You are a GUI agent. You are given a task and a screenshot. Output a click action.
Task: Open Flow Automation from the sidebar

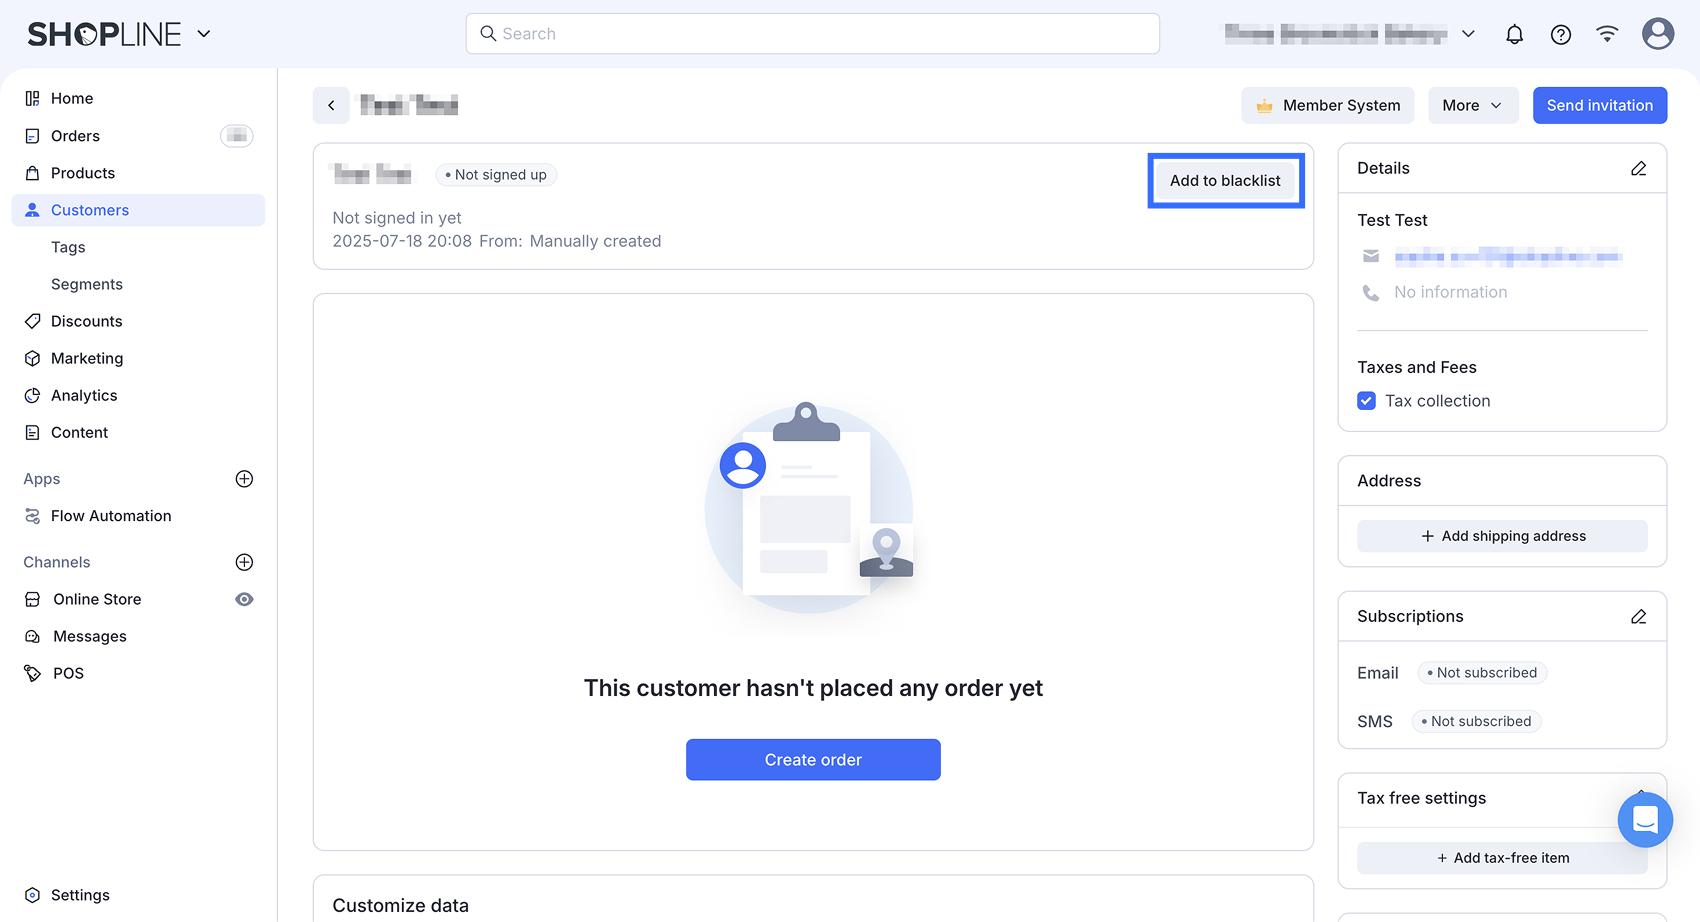[110, 515]
